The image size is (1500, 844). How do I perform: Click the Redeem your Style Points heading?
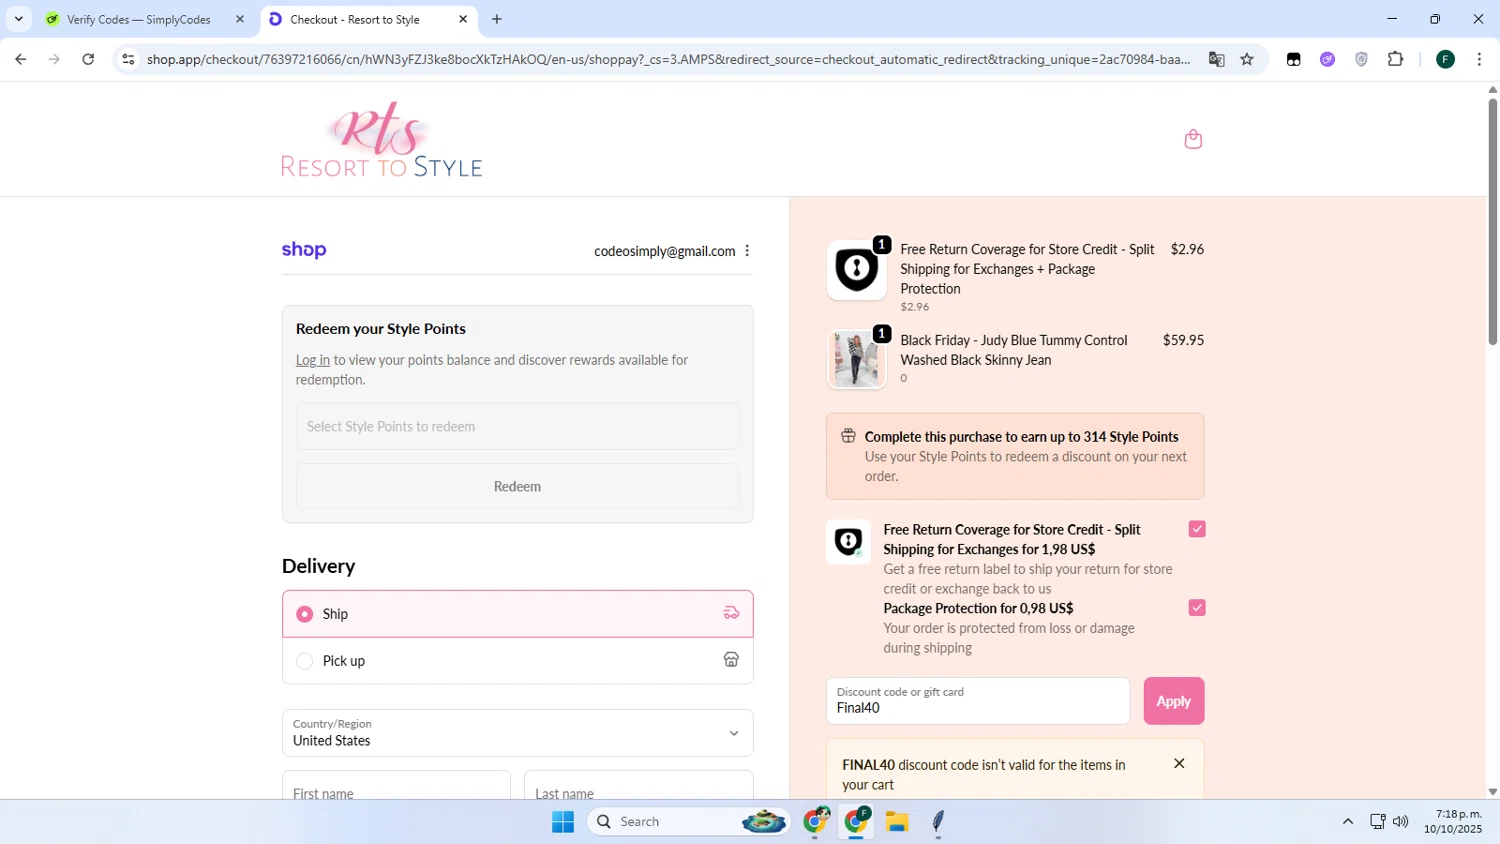click(380, 328)
